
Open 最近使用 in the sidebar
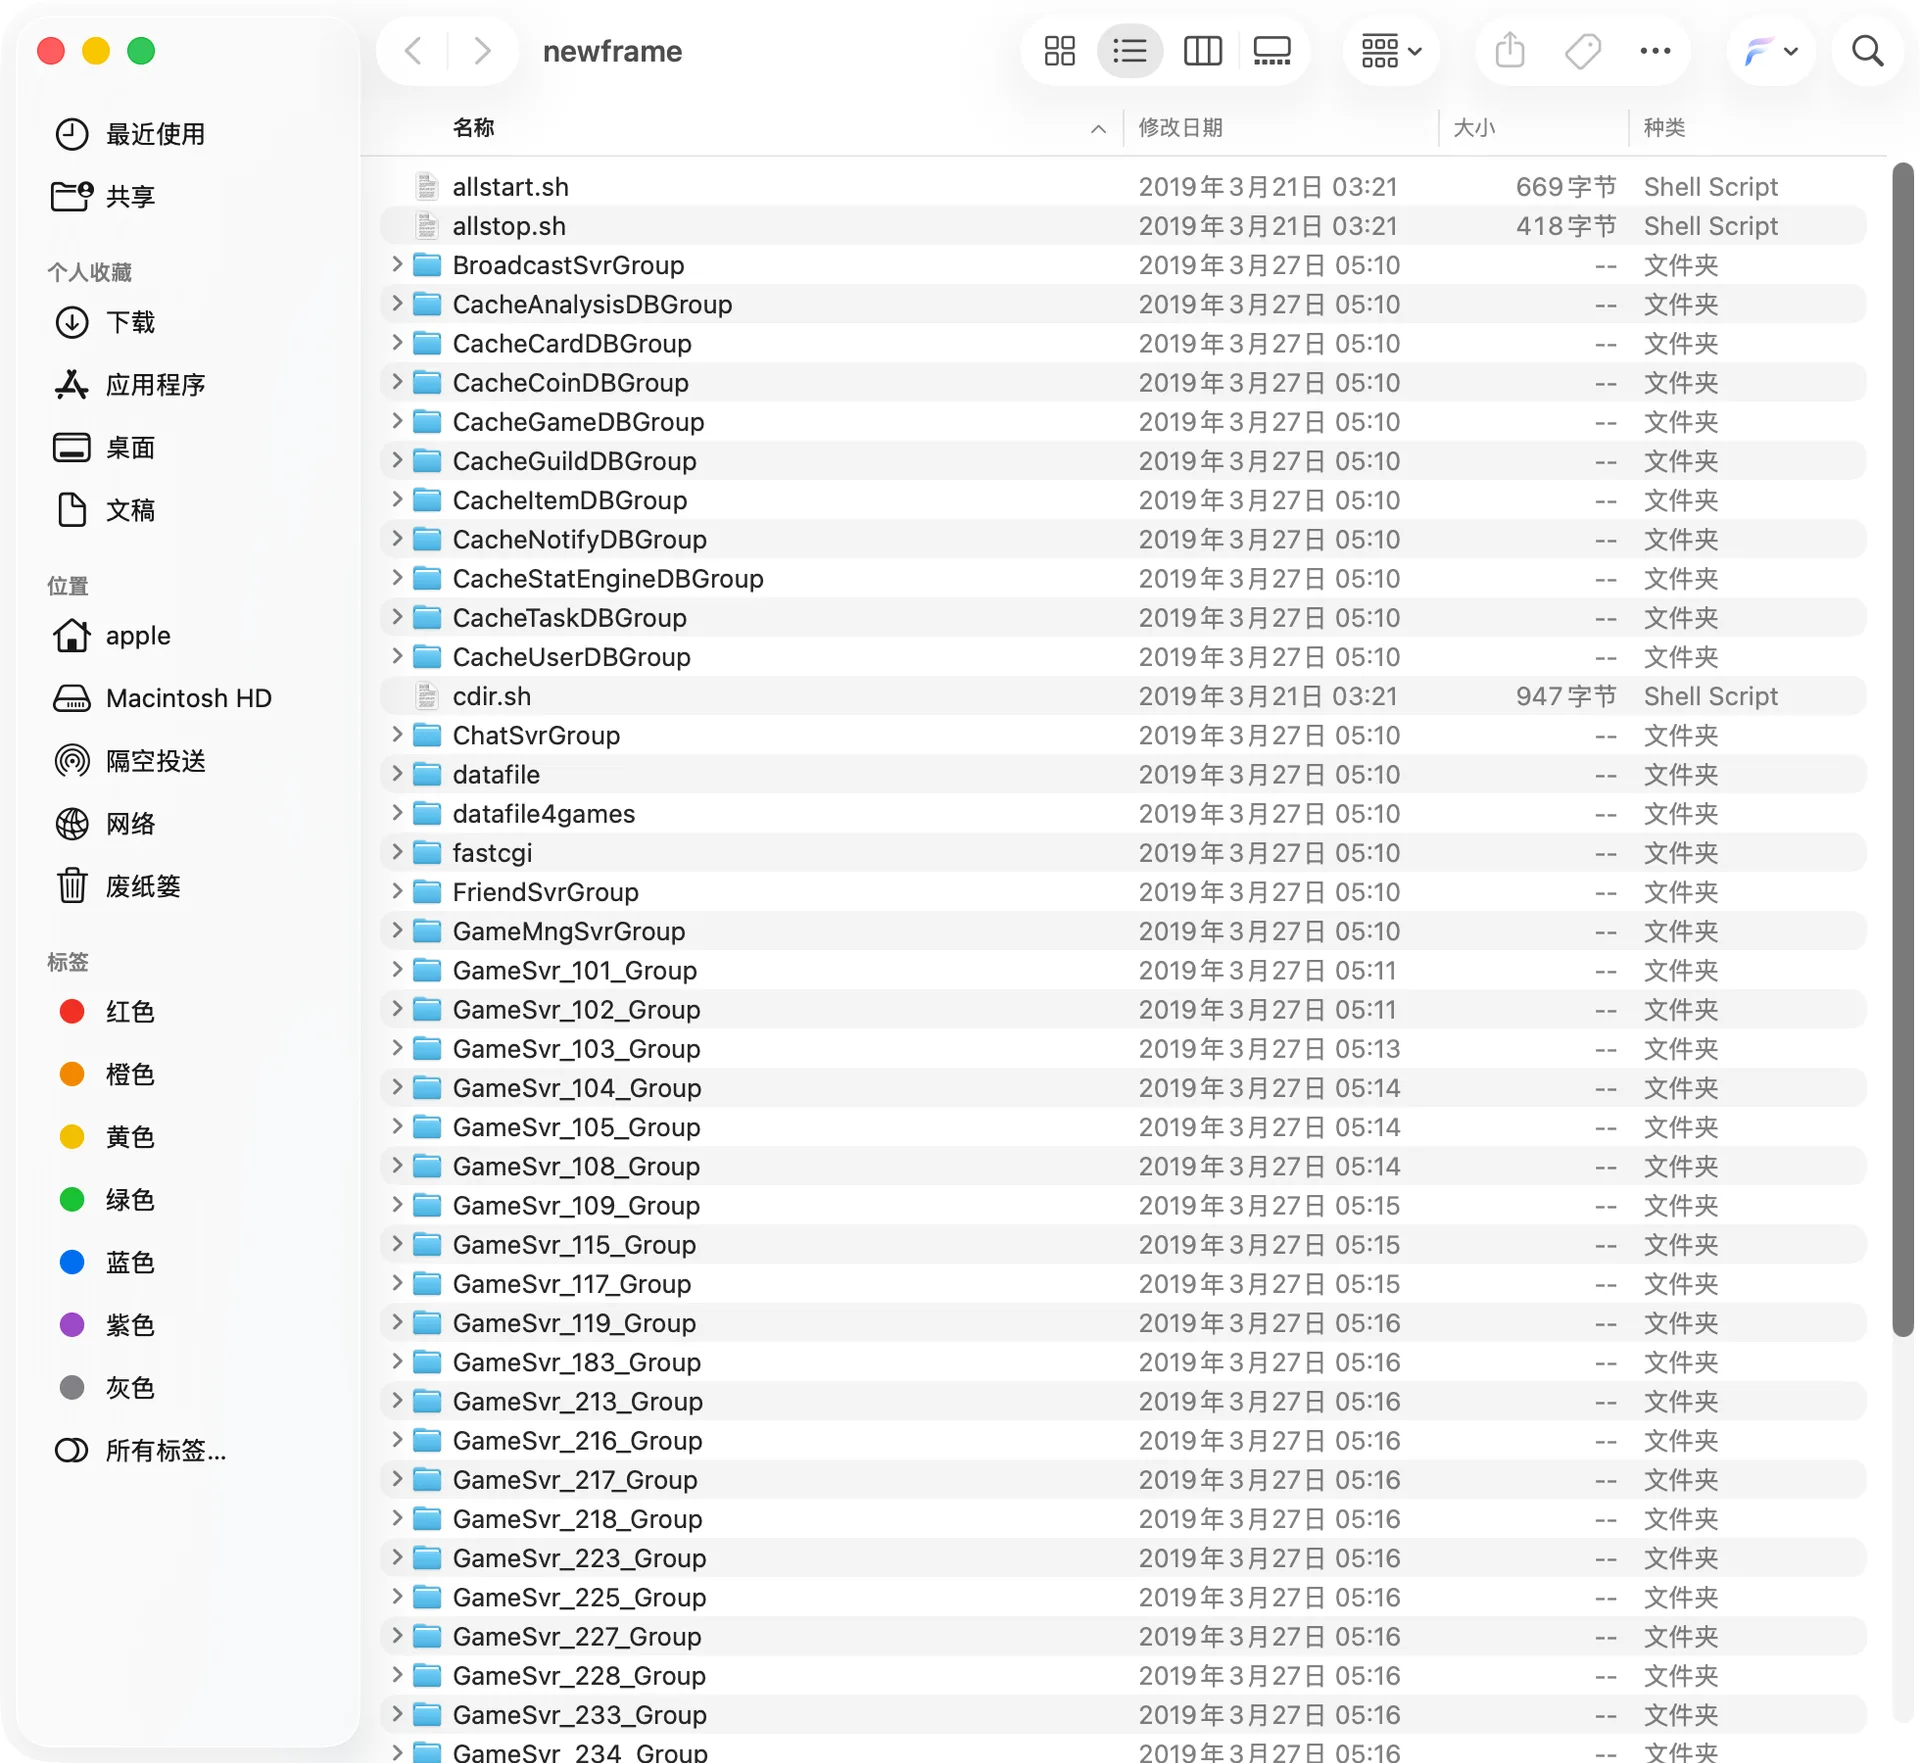[130, 134]
